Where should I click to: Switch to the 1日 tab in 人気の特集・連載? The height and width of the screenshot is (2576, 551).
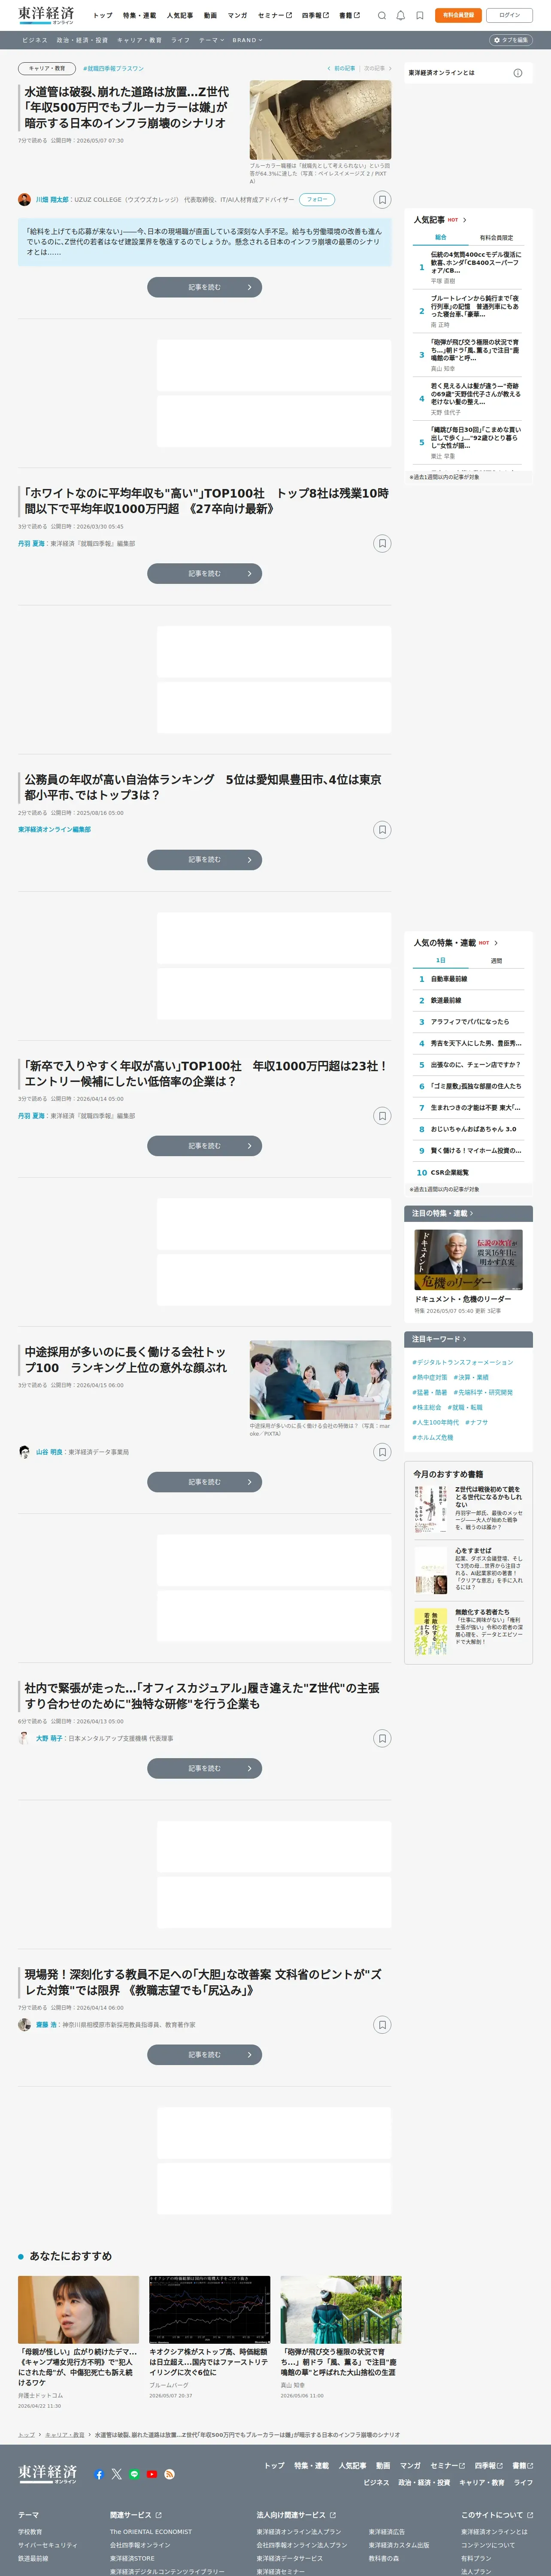click(441, 960)
